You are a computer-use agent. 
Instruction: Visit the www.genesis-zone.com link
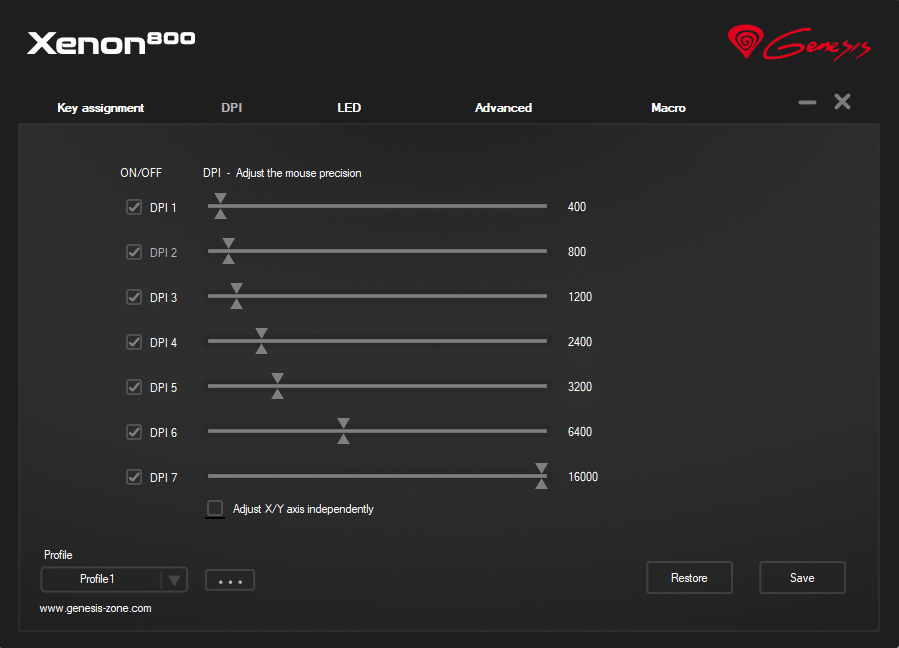(96, 608)
